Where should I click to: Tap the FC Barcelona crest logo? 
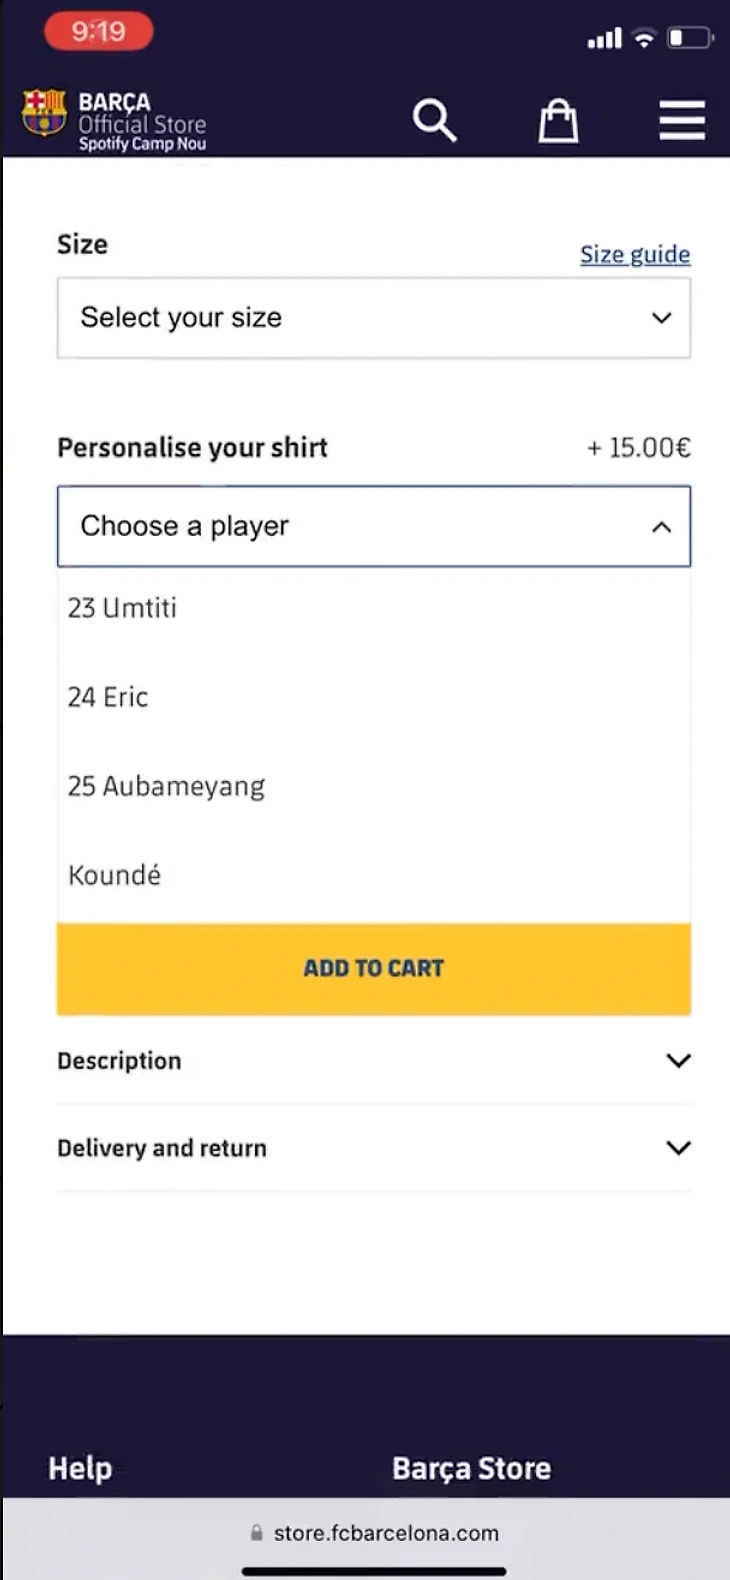click(x=45, y=112)
